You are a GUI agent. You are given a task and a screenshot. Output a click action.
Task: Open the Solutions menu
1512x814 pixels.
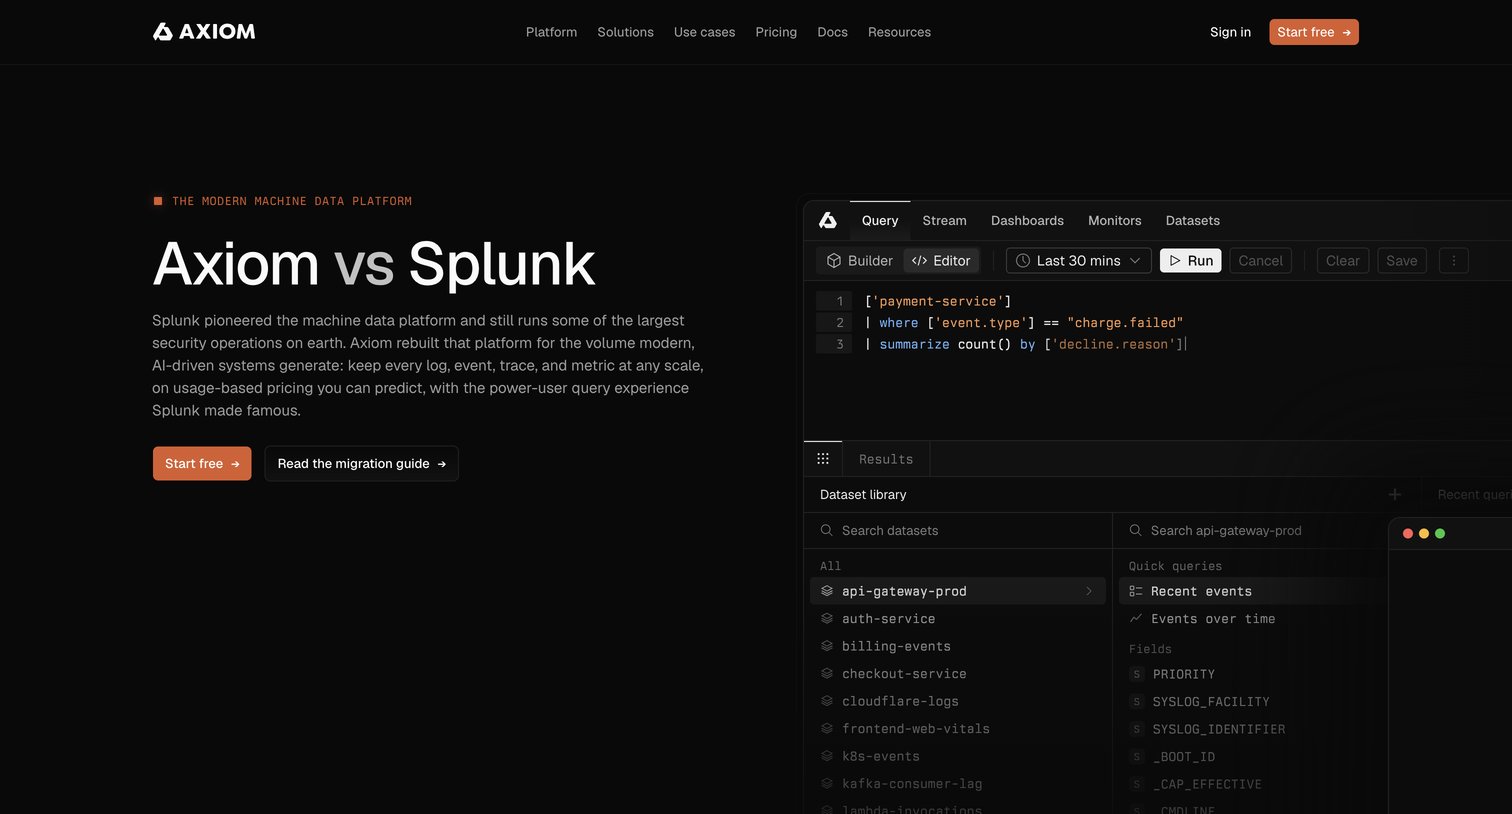click(625, 32)
